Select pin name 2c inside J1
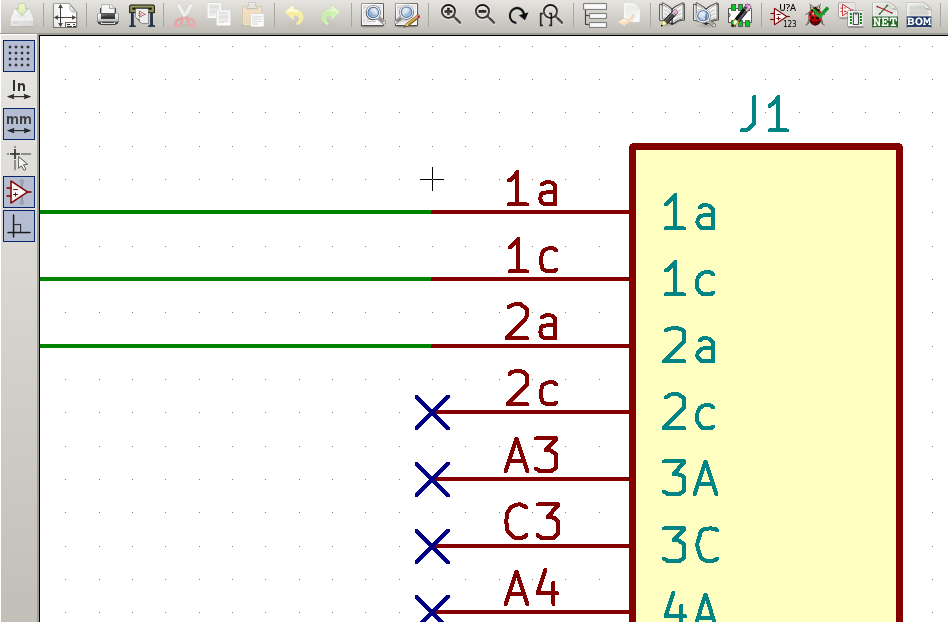 click(x=689, y=412)
